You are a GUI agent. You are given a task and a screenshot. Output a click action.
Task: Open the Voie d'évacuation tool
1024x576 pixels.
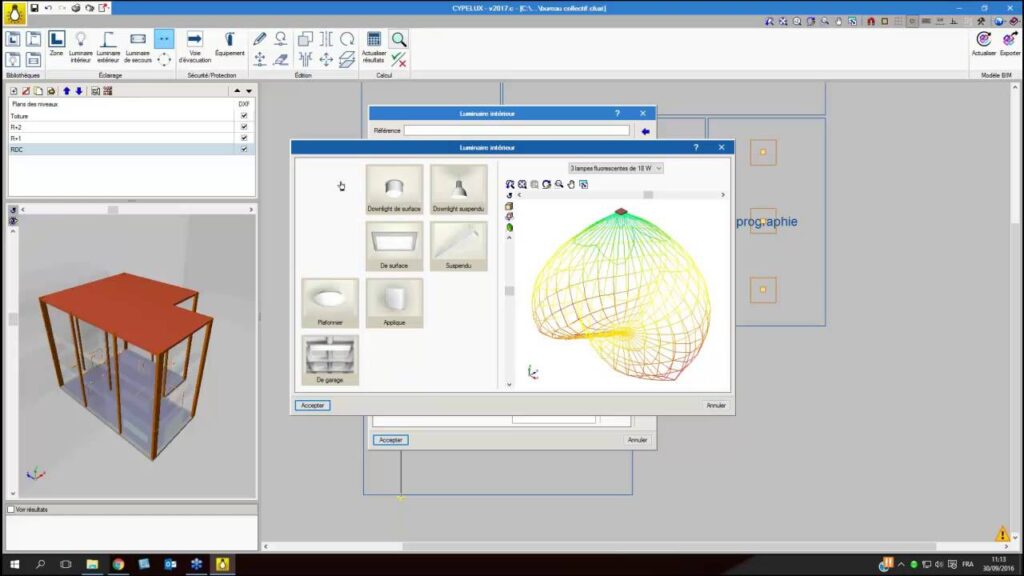click(195, 45)
